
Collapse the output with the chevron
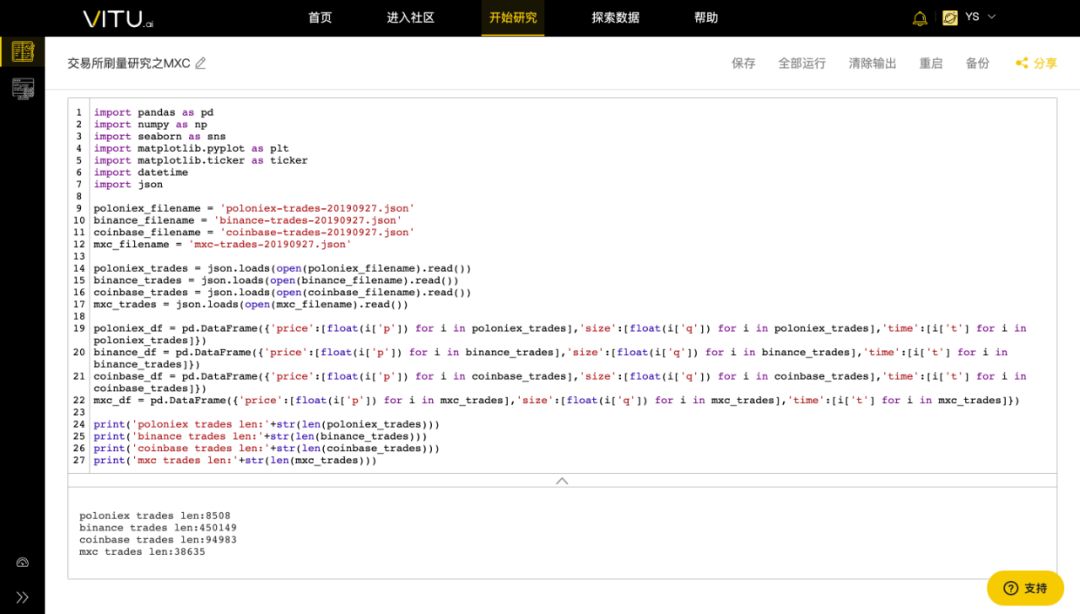tap(562, 481)
